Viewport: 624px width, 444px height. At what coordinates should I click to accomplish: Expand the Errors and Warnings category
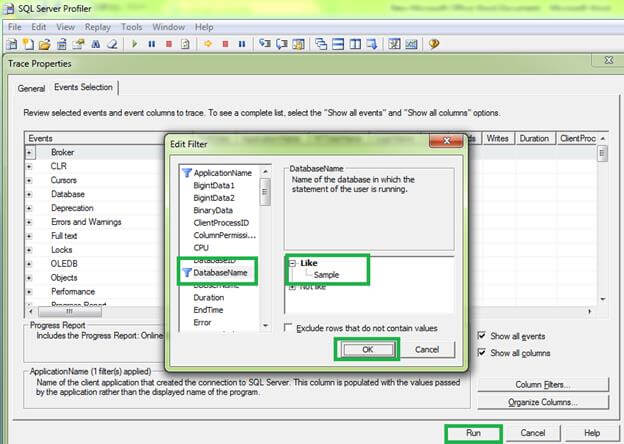(29, 222)
